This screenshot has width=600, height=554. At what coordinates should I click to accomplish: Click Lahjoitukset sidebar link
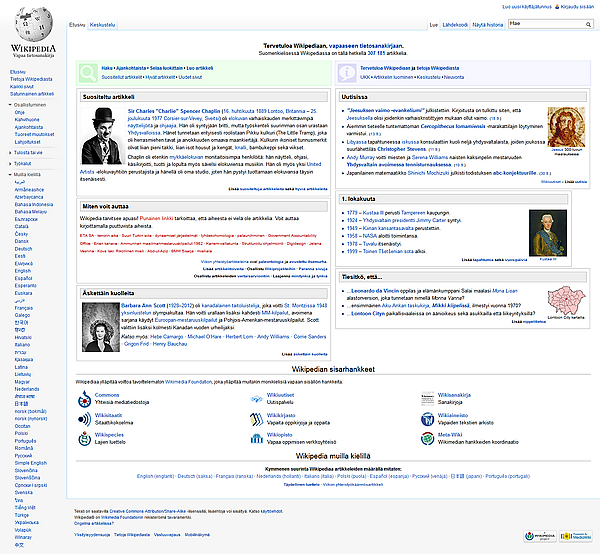pyautogui.click(x=28, y=142)
